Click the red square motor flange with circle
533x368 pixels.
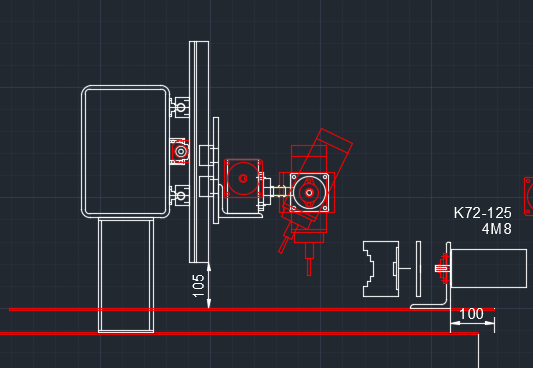[x=243, y=178]
